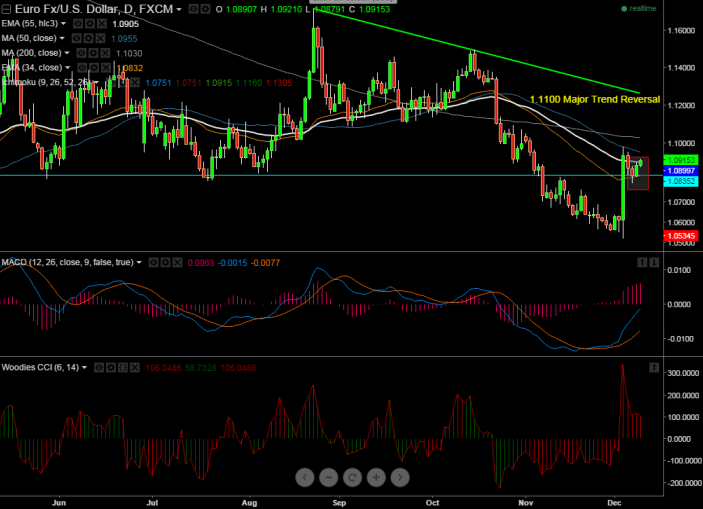Hide the main Euro Fx/U.S. Dollar series
The height and width of the screenshot is (509, 703).
tap(193, 8)
